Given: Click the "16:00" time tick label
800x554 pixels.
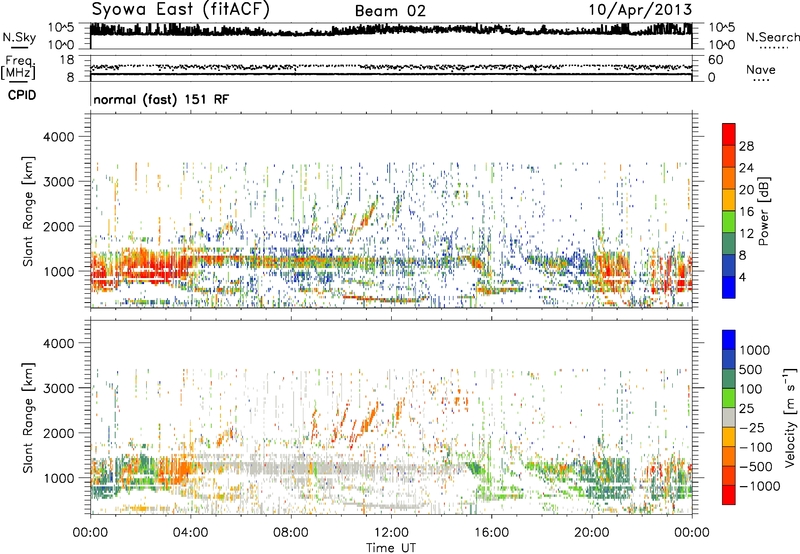Looking at the screenshot, I should click(x=491, y=533).
